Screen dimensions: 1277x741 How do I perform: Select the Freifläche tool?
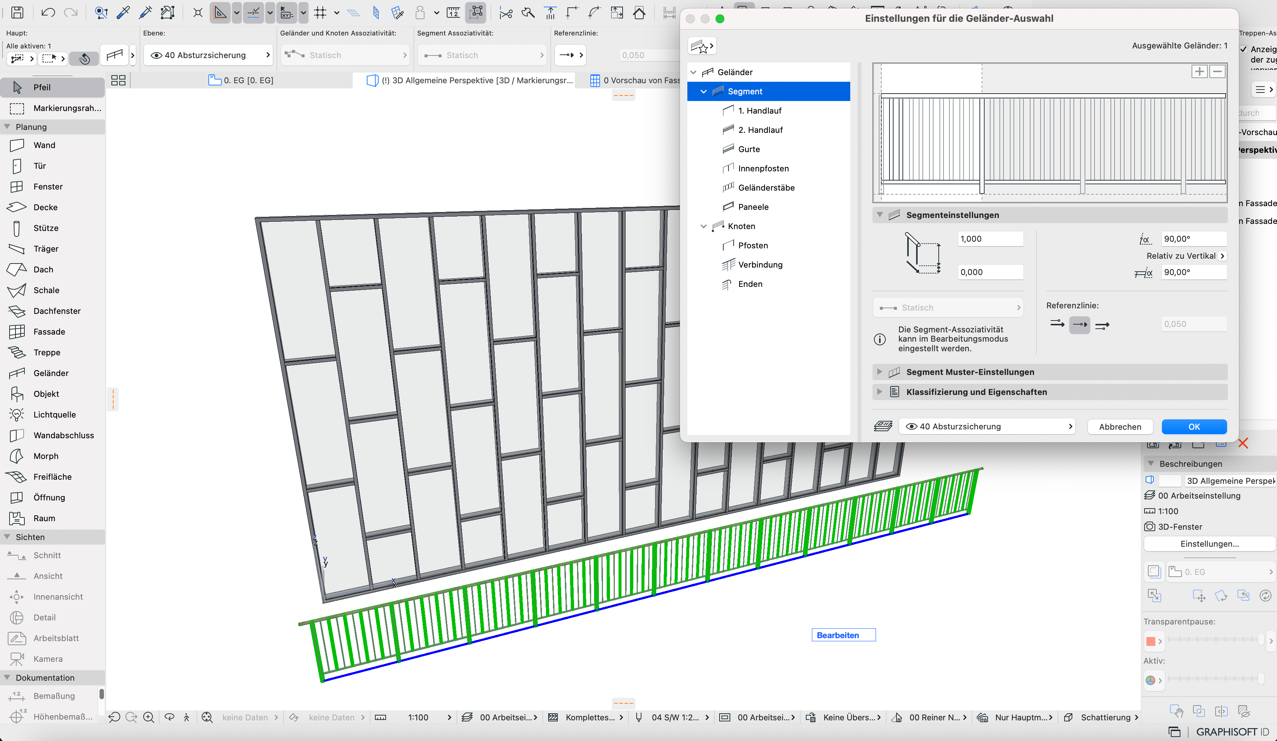52,477
